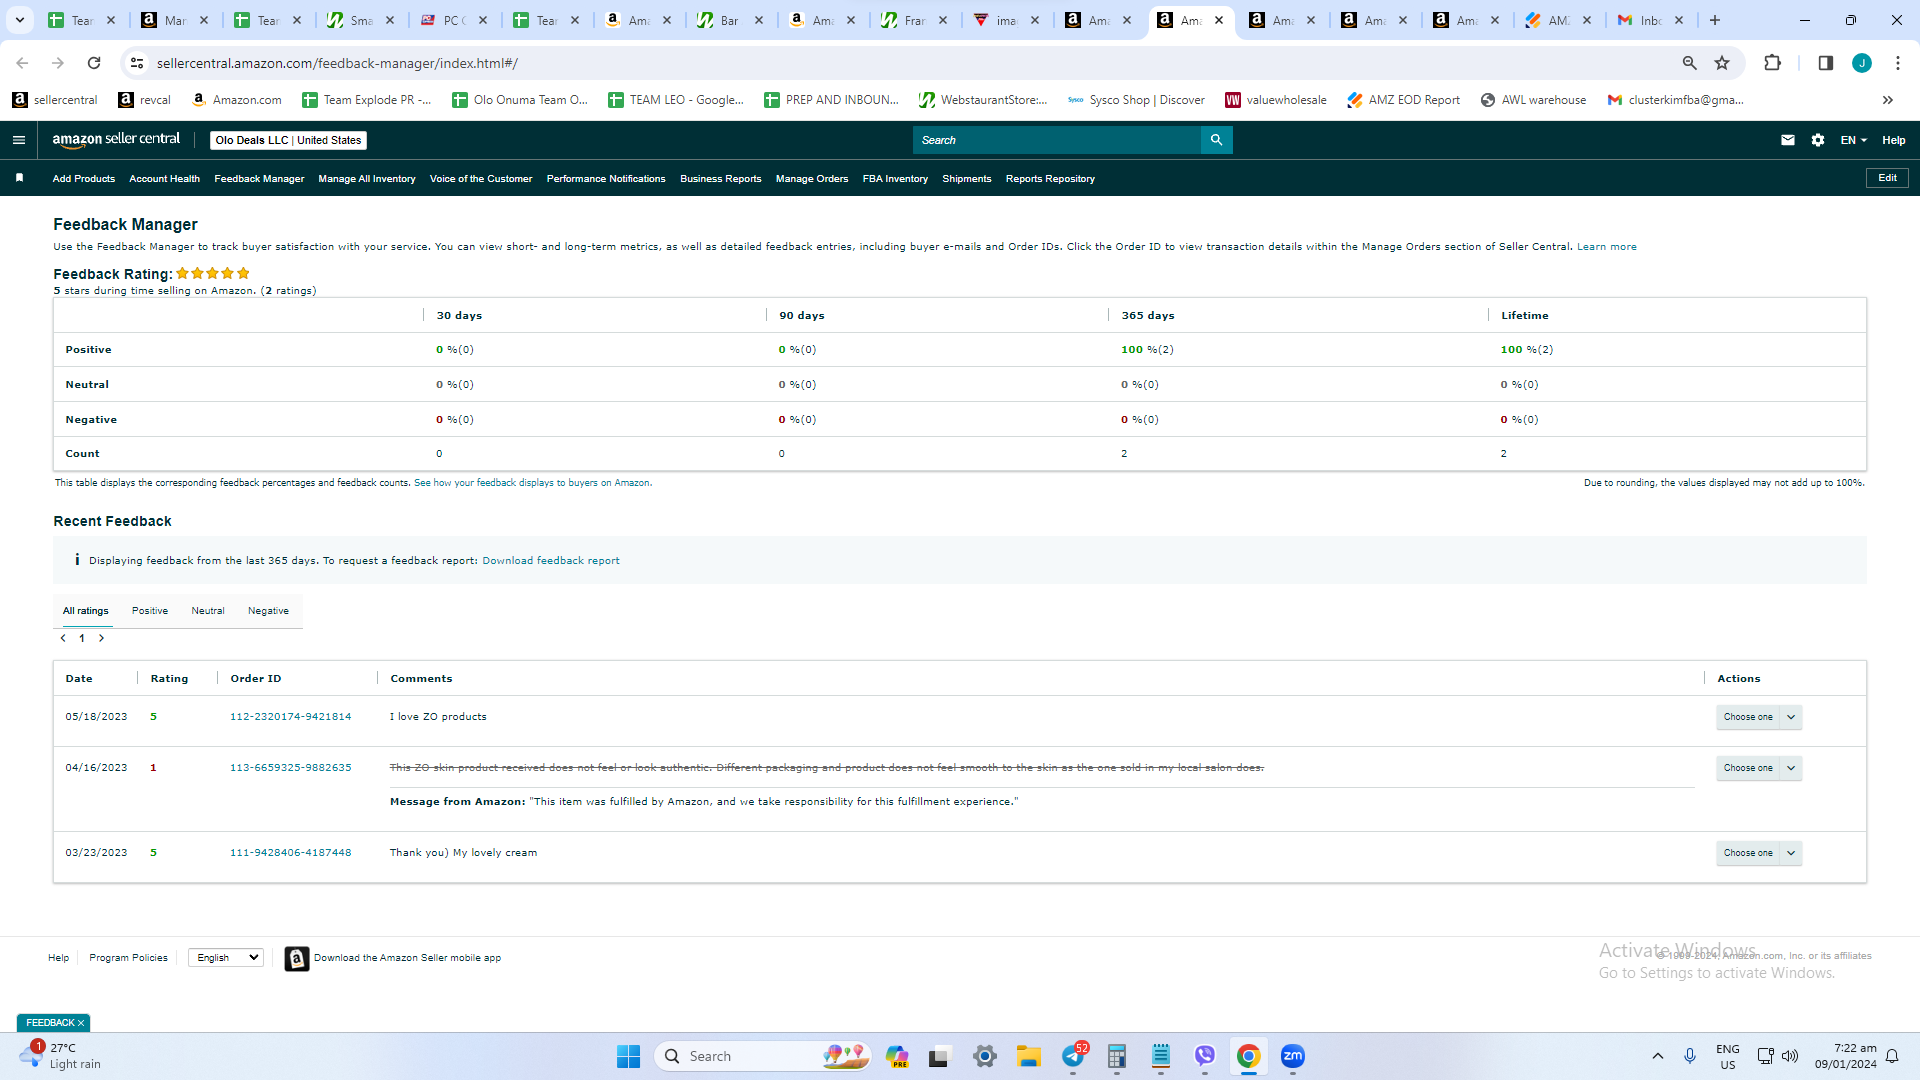Click into the Seller Central search field
This screenshot has width=1920, height=1080.
tap(1057, 140)
